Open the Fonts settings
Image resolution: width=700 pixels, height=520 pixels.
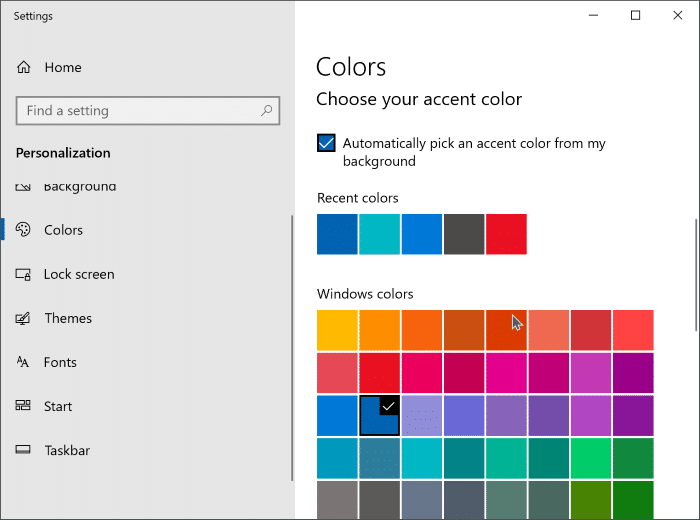[x=60, y=362]
